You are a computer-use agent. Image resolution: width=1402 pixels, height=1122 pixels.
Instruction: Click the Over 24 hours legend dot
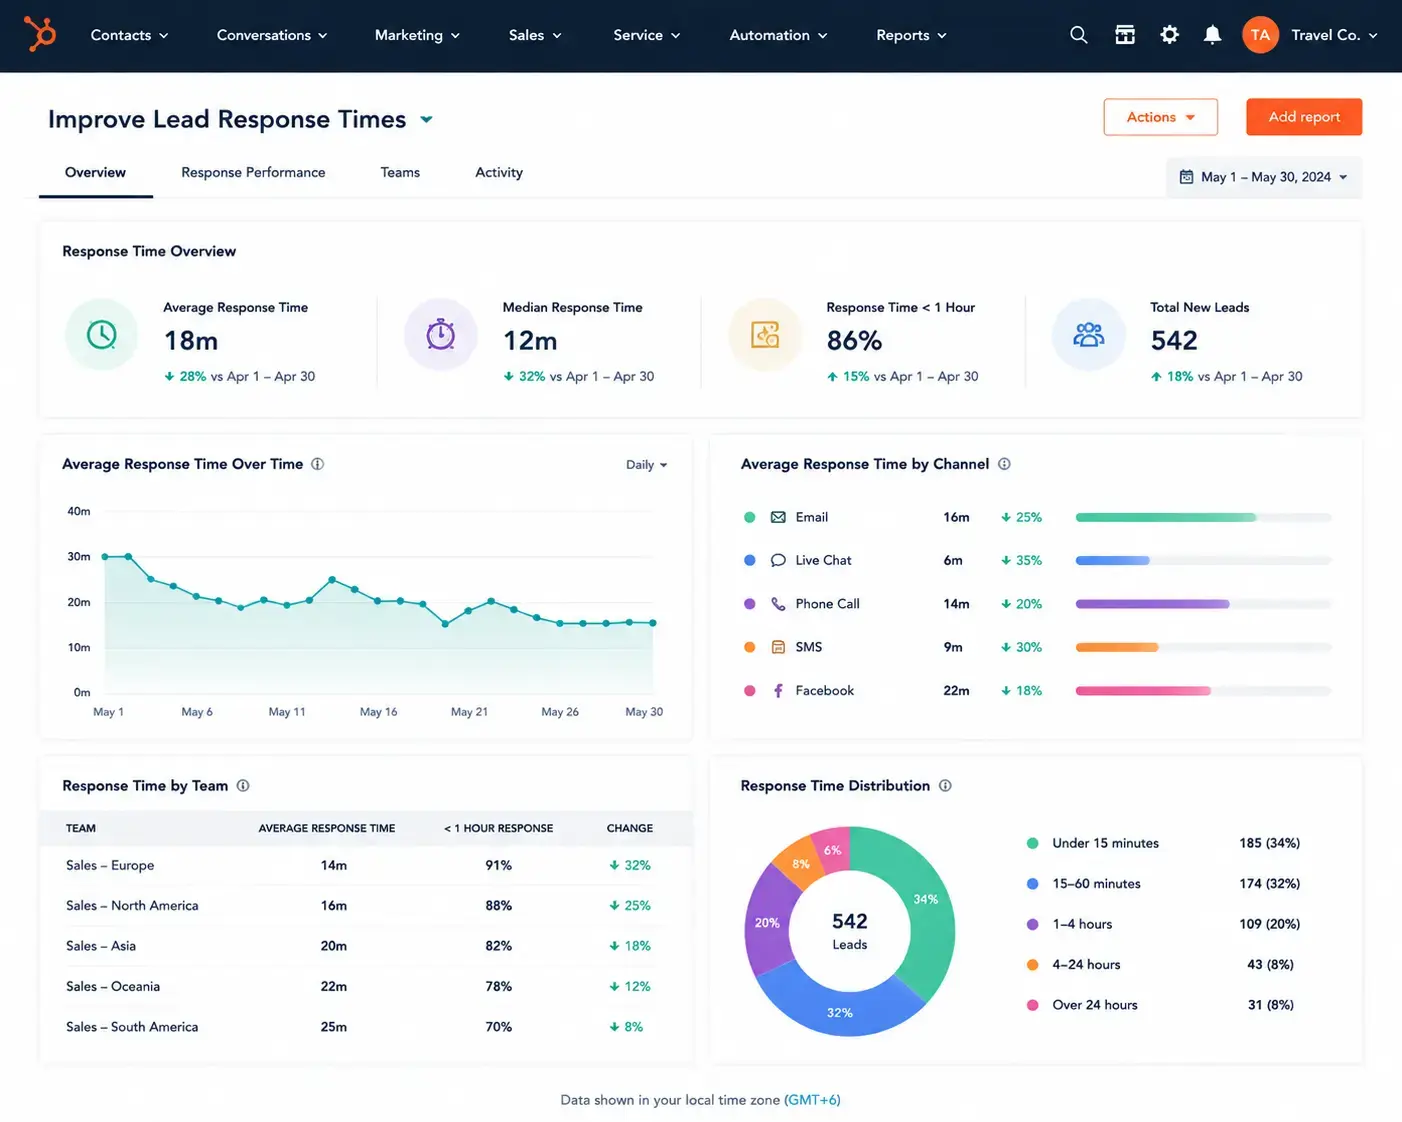tap(1032, 1005)
